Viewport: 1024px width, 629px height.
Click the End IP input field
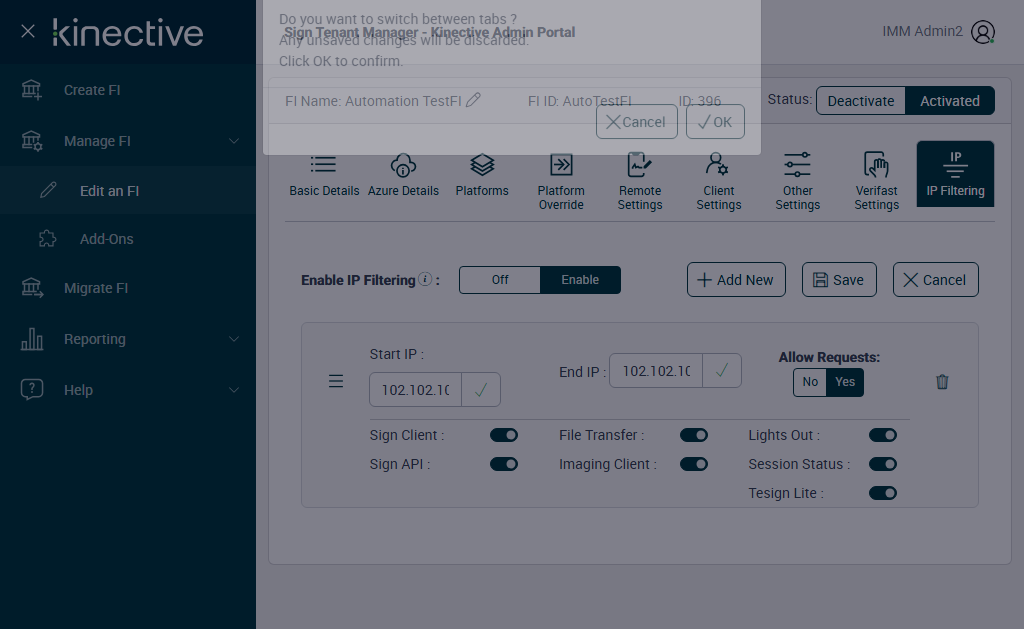pyautogui.click(x=656, y=371)
